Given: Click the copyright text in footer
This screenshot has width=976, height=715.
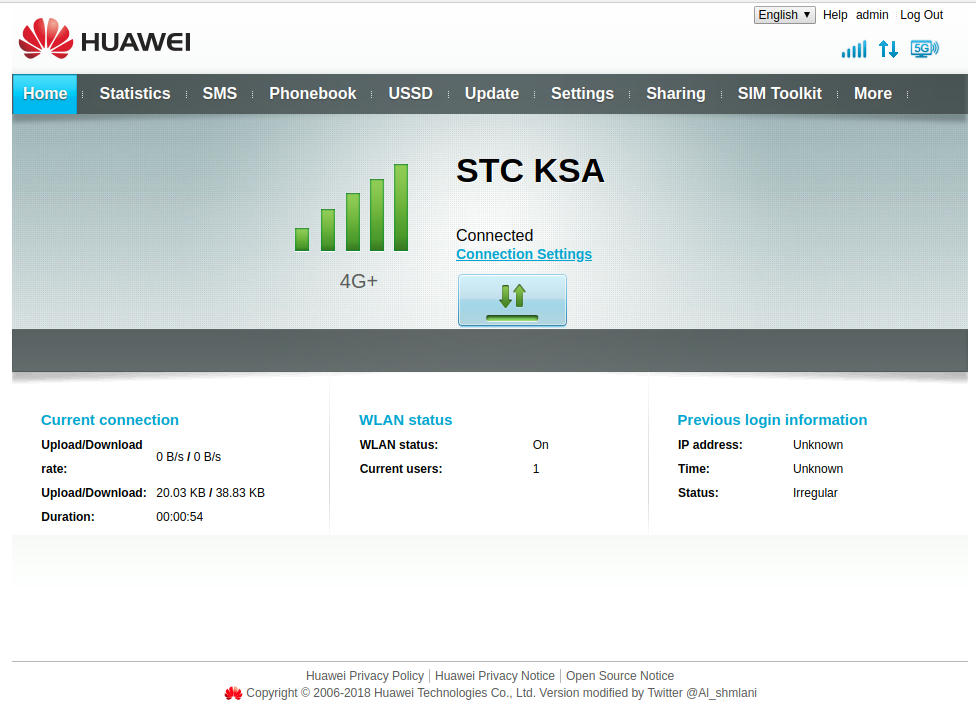Looking at the screenshot, I should (501, 693).
